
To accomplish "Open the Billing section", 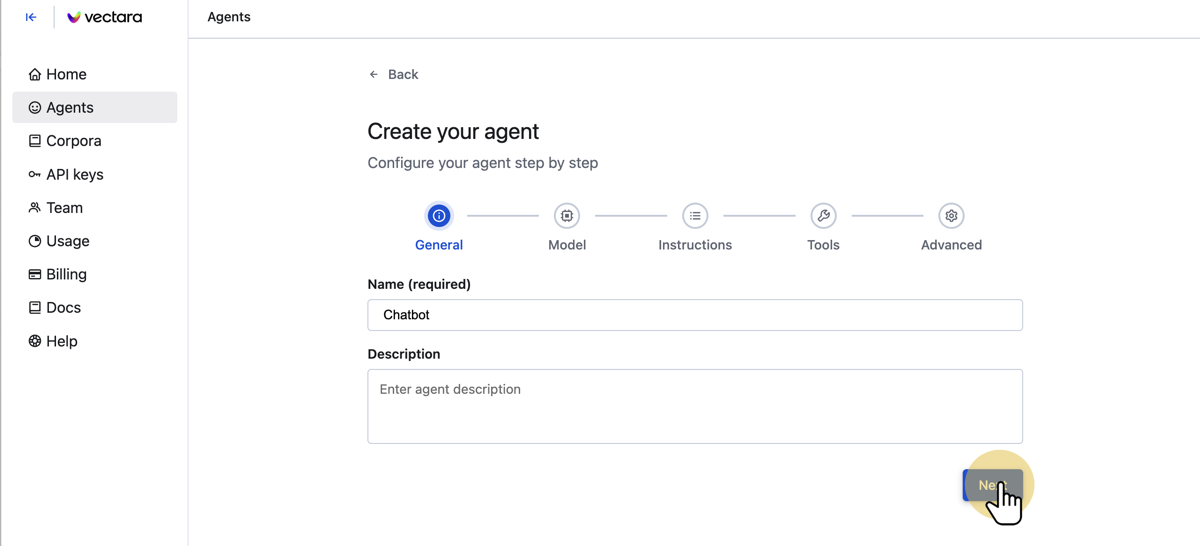I will pyautogui.click(x=66, y=274).
